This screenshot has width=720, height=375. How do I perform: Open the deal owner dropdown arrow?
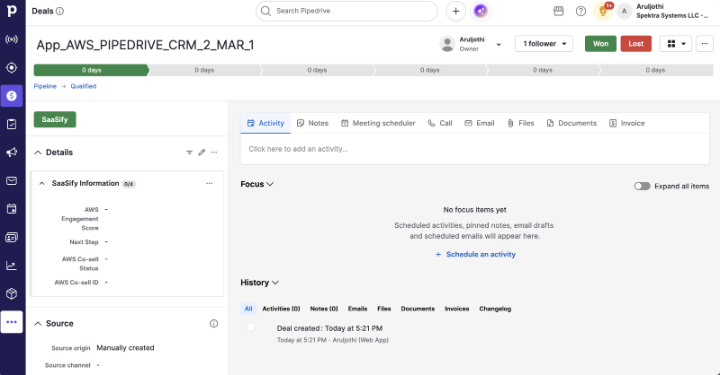(x=499, y=45)
